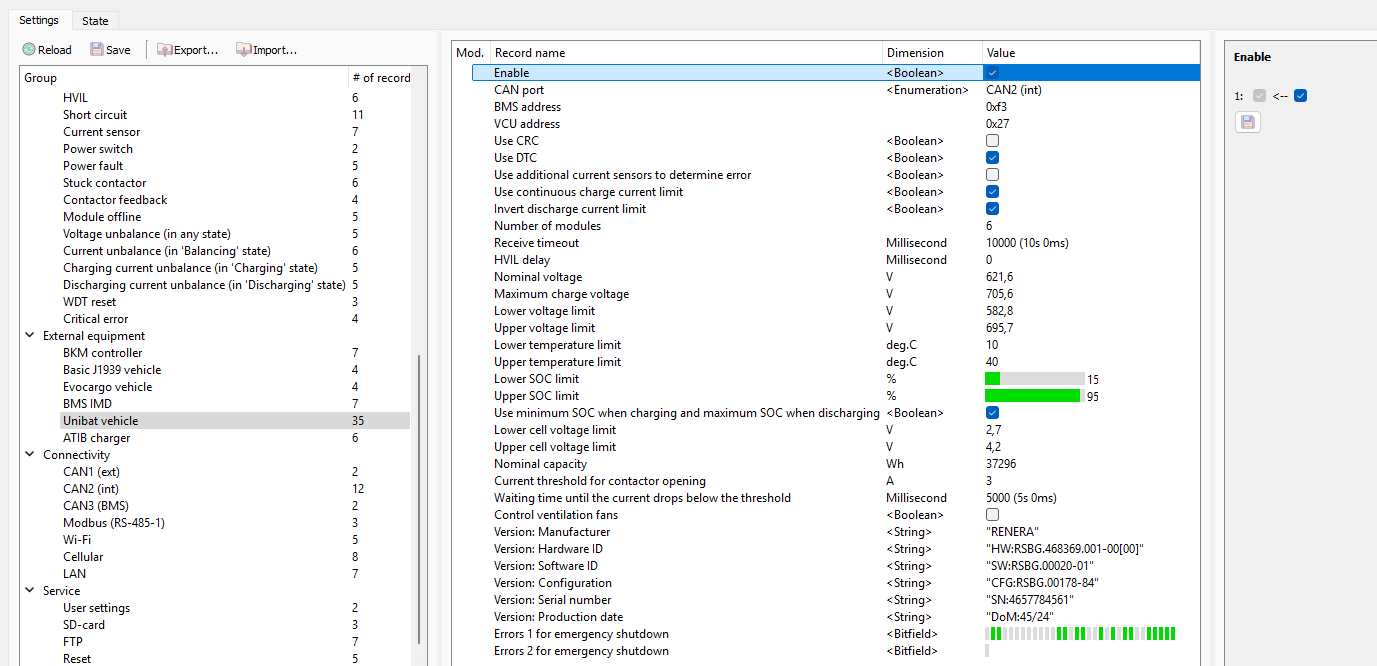
Task: Select the BMS IMD tree item
Action: point(87,404)
